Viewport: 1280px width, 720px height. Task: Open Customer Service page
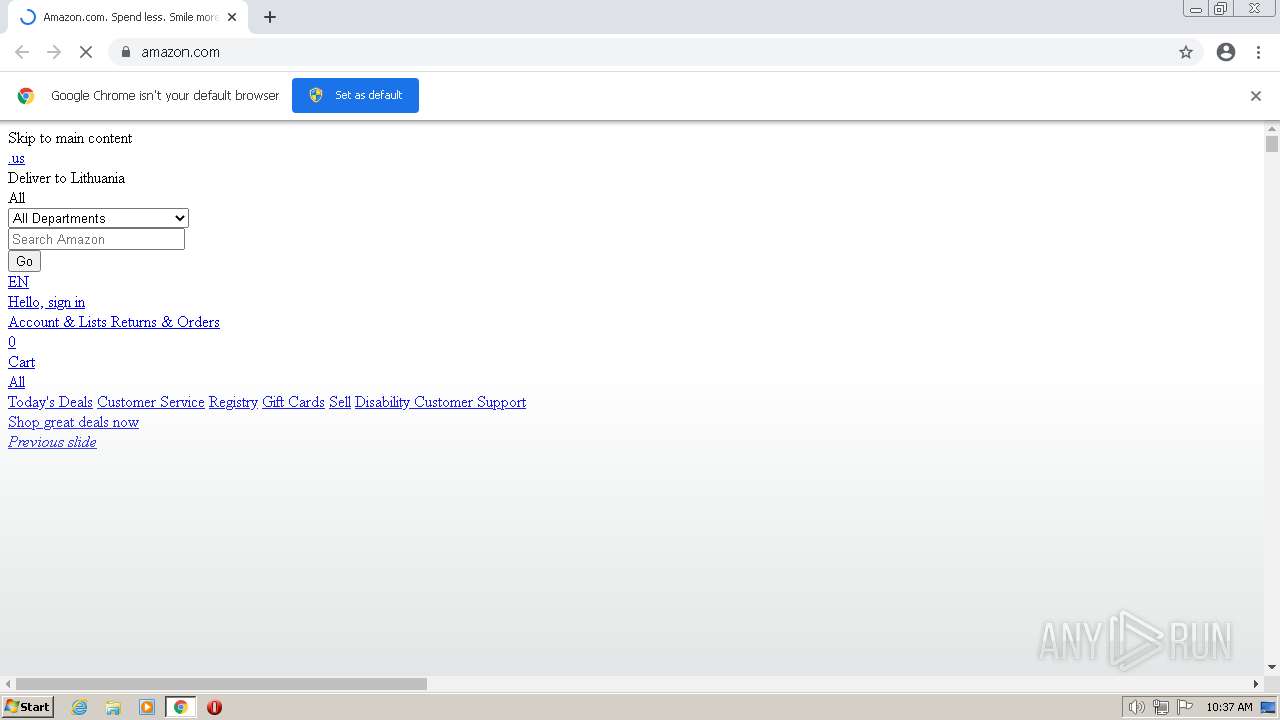[151, 402]
